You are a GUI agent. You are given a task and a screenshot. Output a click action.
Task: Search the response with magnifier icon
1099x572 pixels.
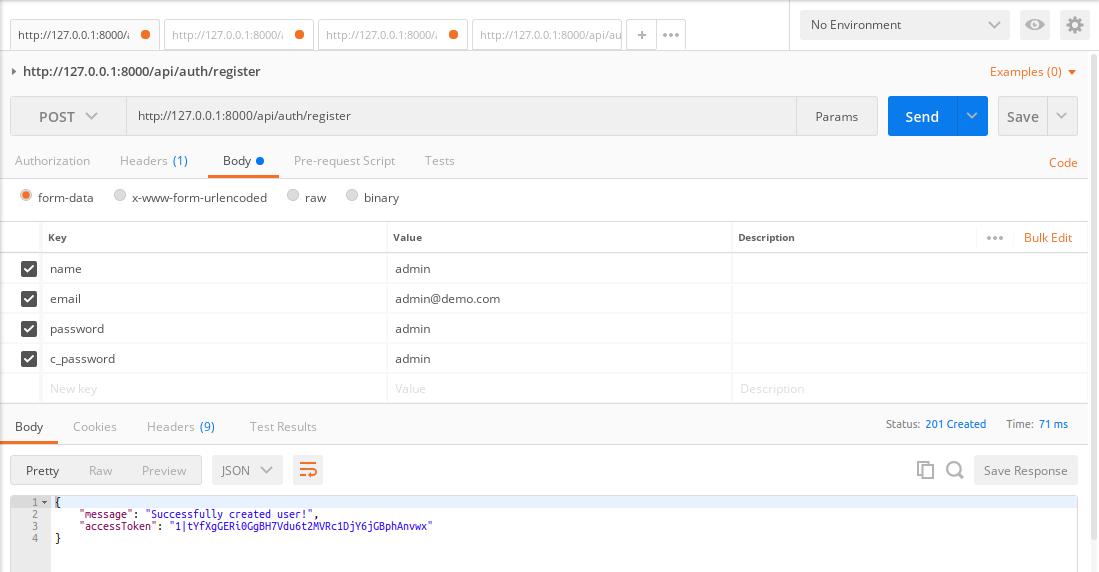955,470
